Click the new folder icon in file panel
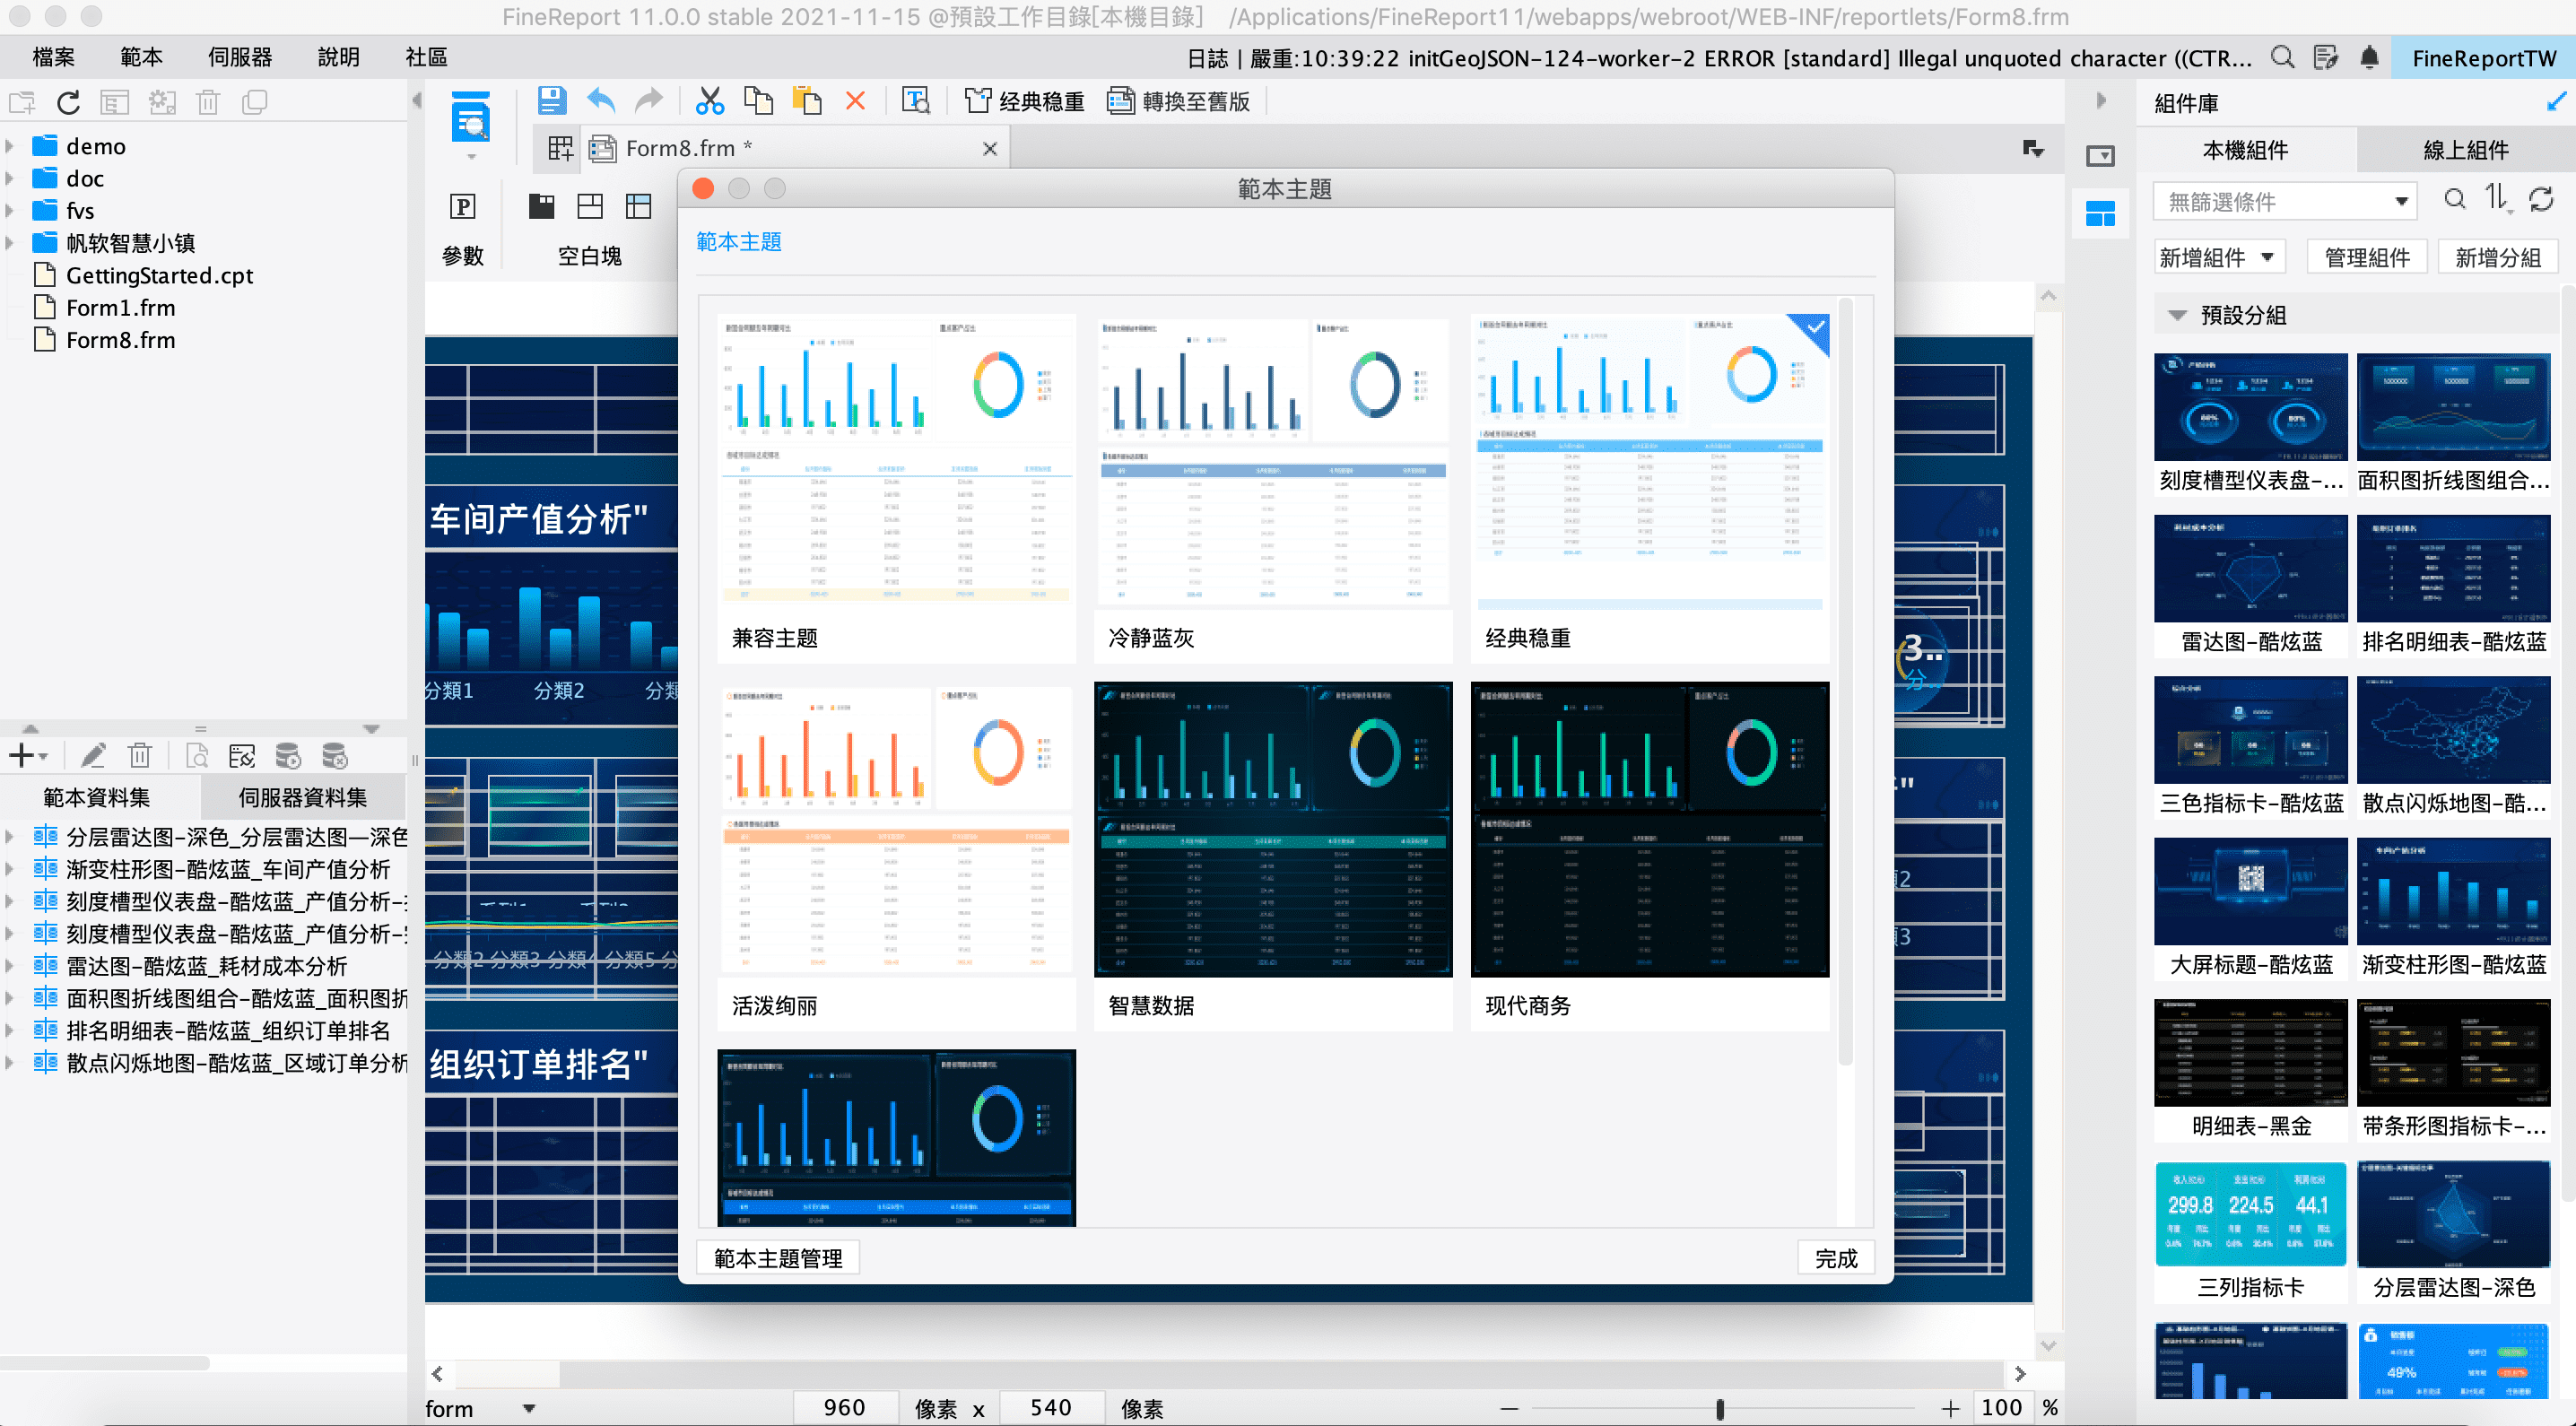The image size is (2576, 1426). click(x=22, y=102)
